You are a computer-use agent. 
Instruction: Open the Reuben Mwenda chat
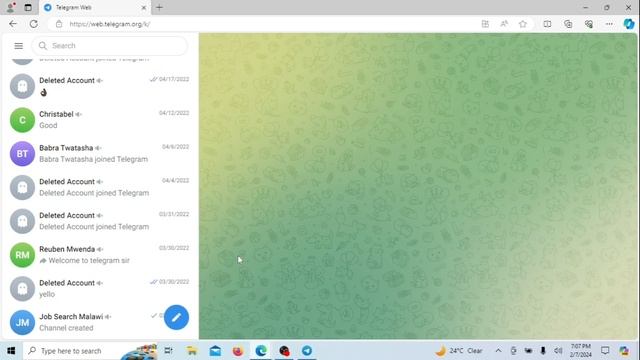100,255
